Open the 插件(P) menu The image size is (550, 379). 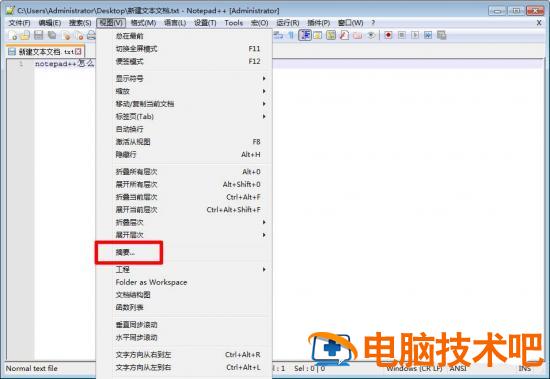(x=318, y=23)
